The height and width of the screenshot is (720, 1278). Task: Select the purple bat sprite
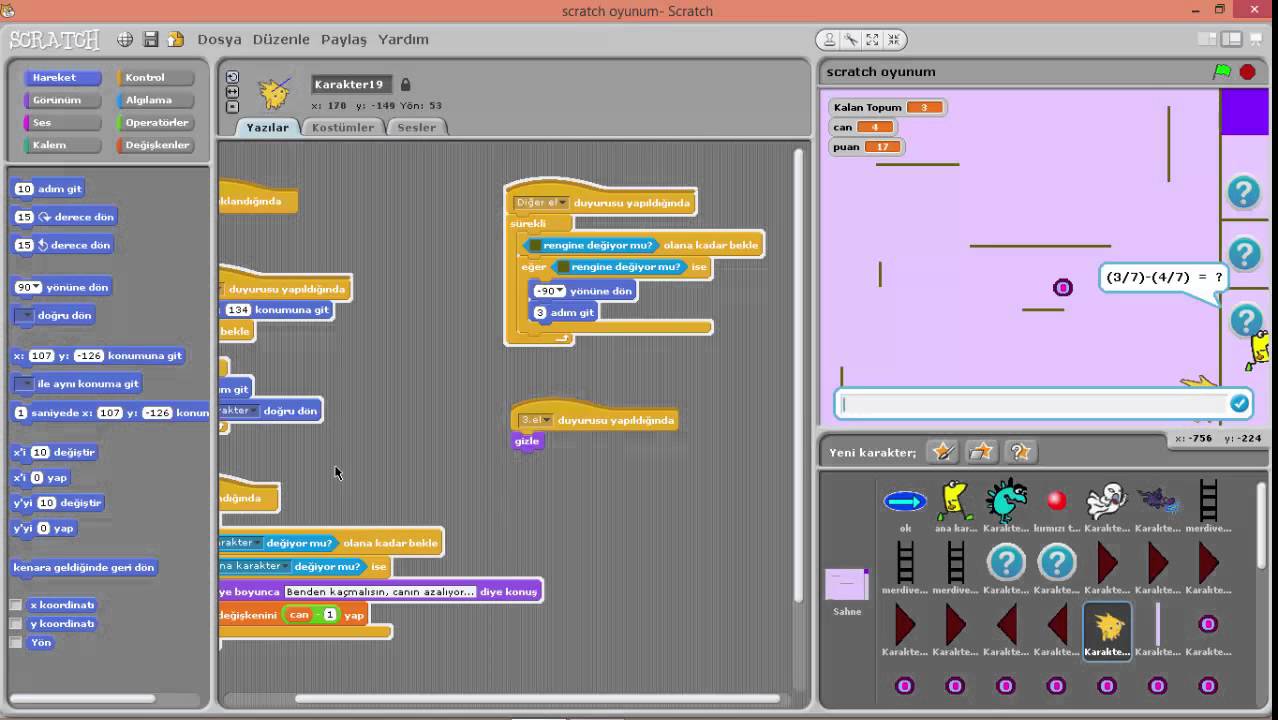click(x=1157, y=506)
